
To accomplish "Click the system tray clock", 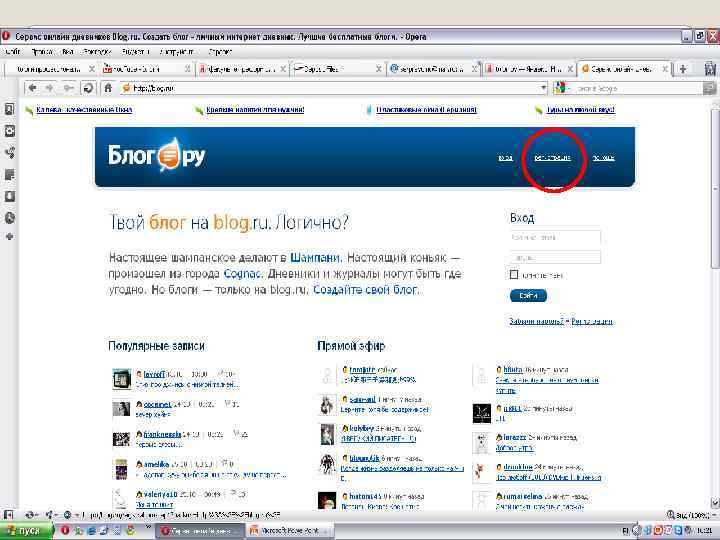I will (x=704, y=531).
